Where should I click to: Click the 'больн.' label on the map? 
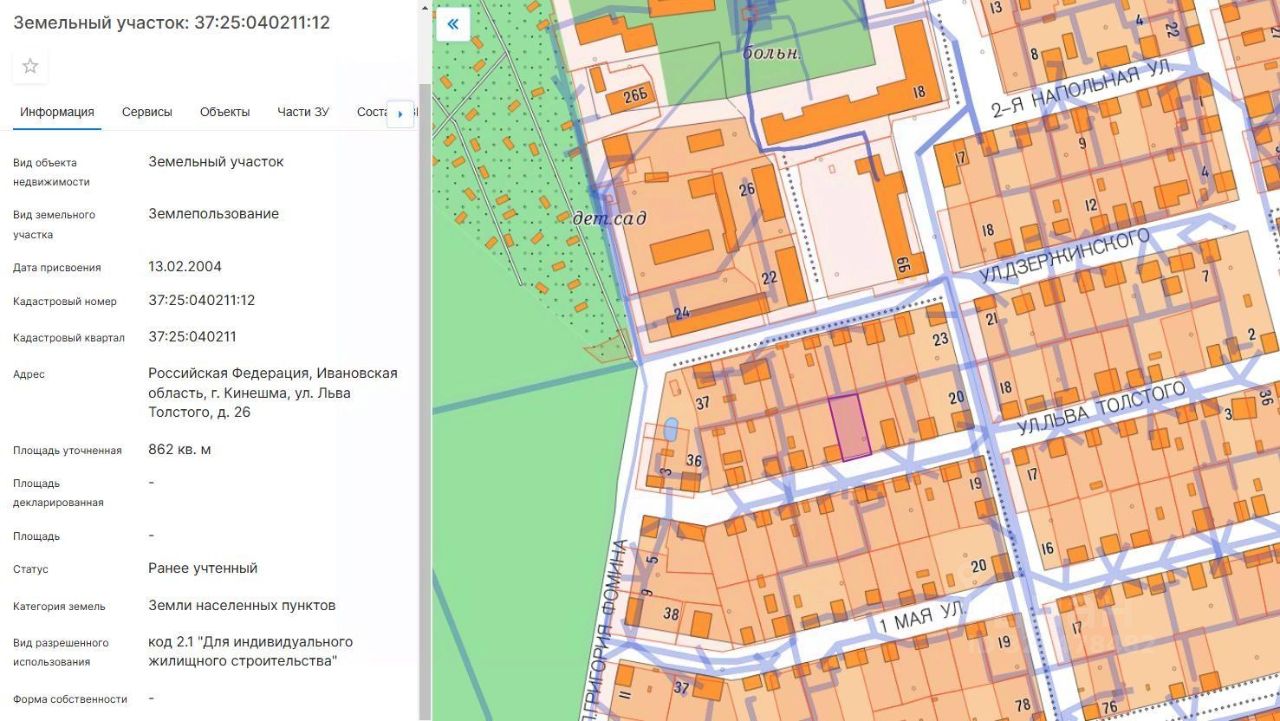pyautogui.click(x=772, y=53)
